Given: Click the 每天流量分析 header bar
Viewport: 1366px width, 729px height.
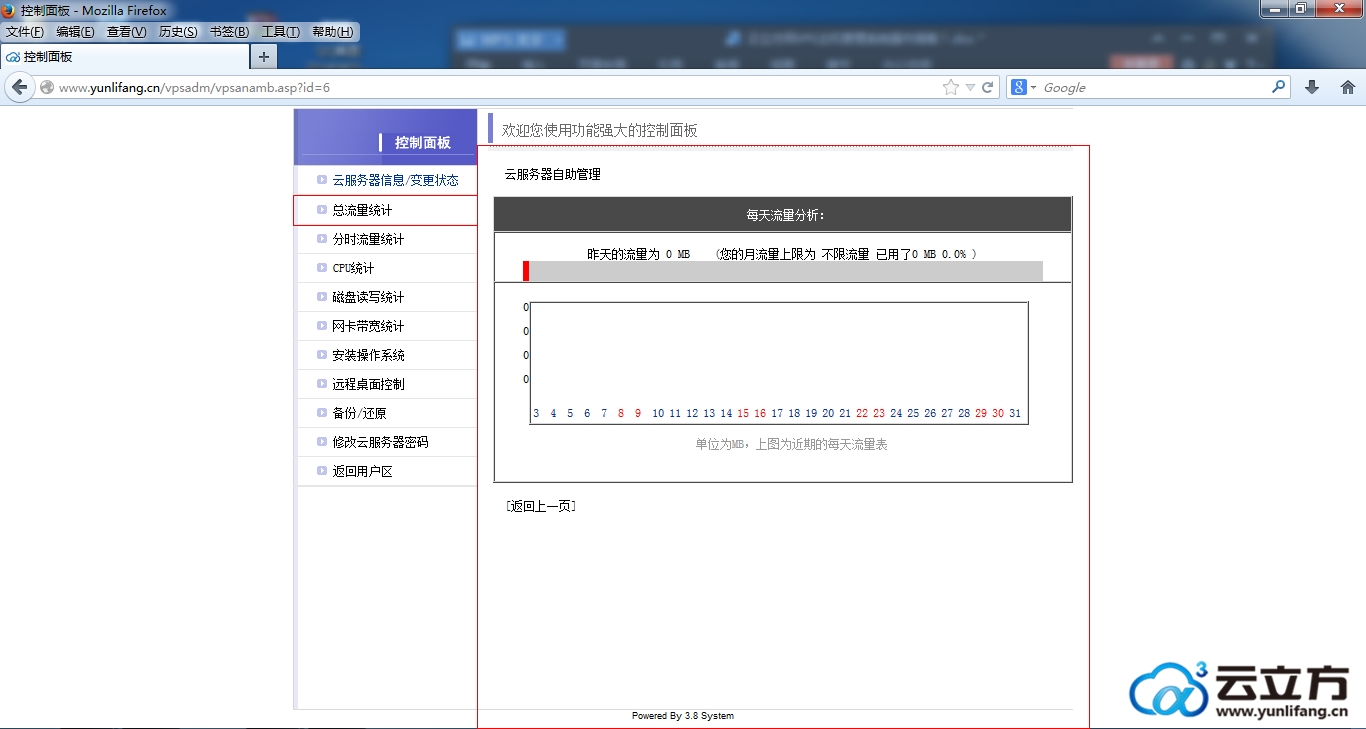Looking at the screenshot, I should pos(782,215).
